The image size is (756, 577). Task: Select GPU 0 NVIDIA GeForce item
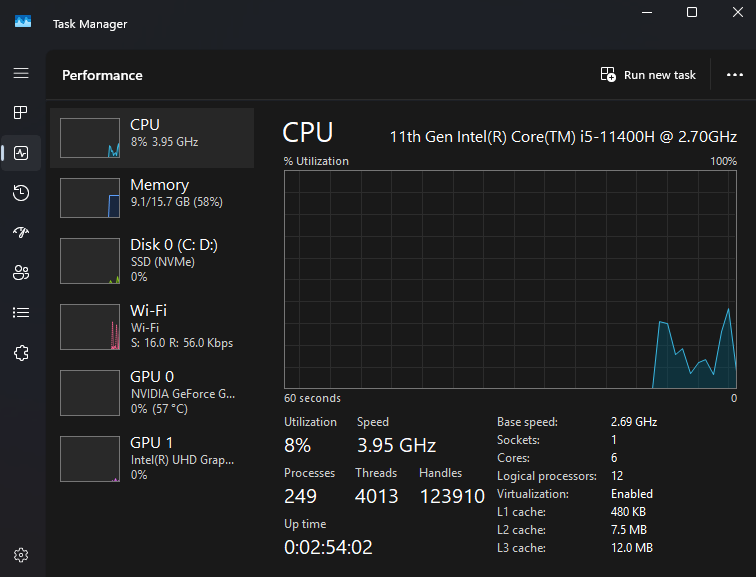click(x=152, y=392)
